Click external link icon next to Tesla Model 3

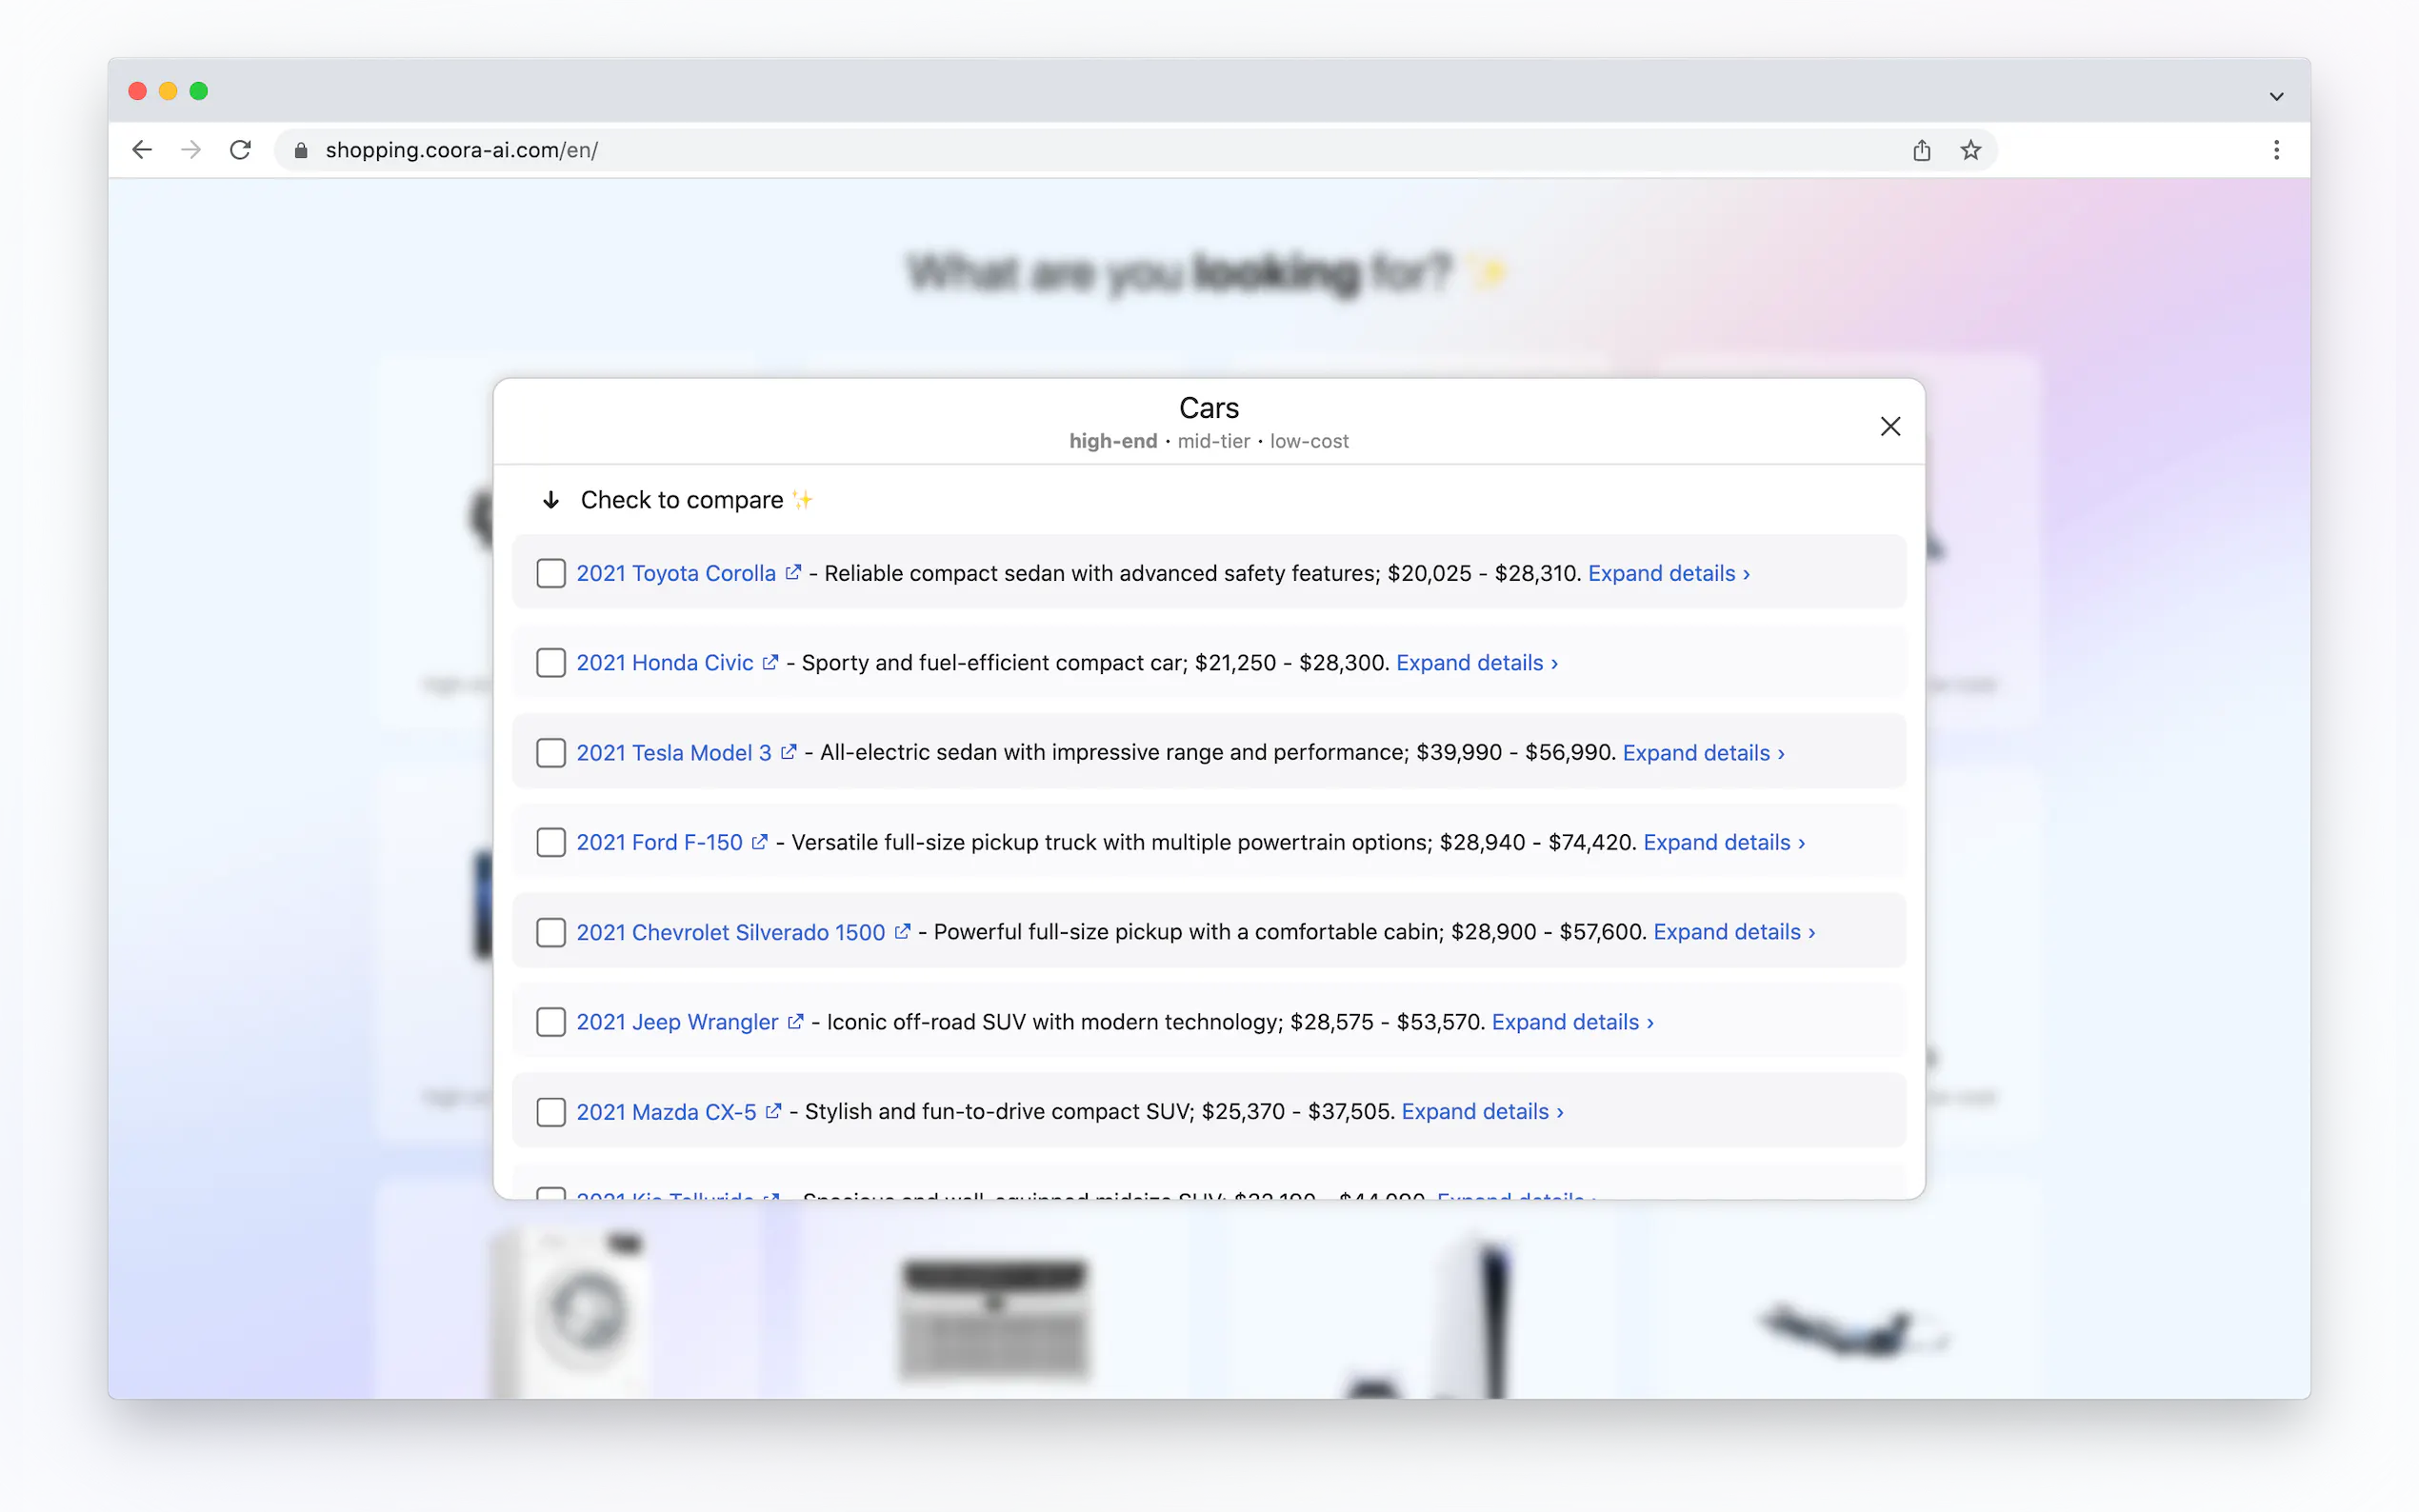pyautogui.click(x=788, y=752)
